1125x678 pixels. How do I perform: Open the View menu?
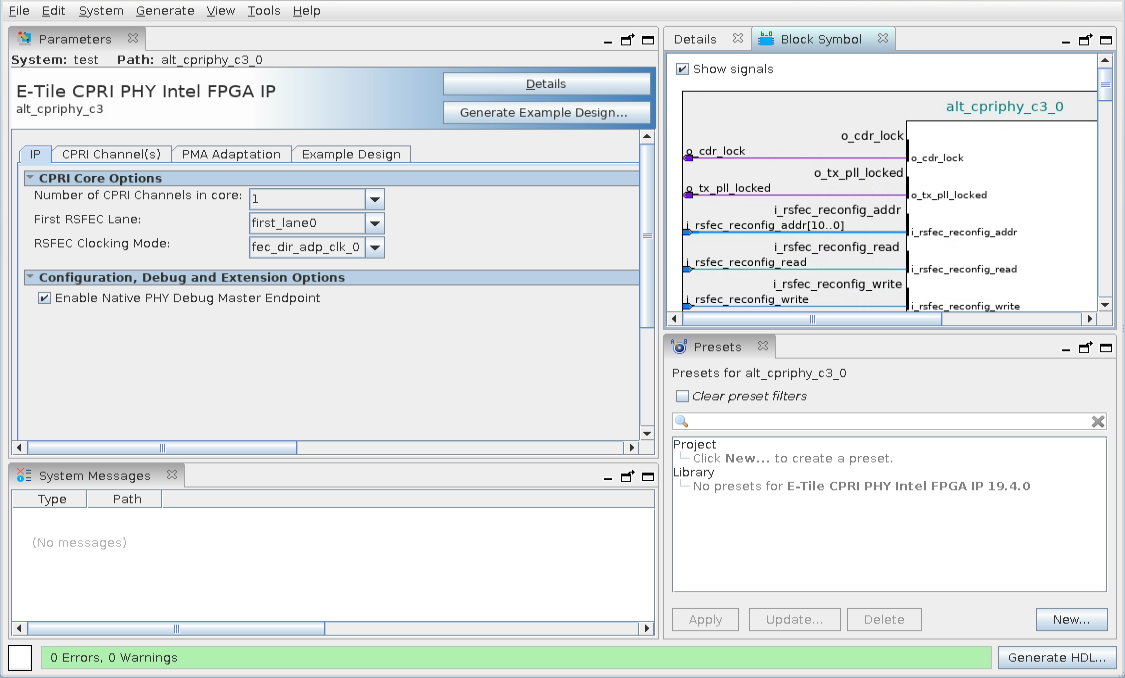[x=220, y=11]
